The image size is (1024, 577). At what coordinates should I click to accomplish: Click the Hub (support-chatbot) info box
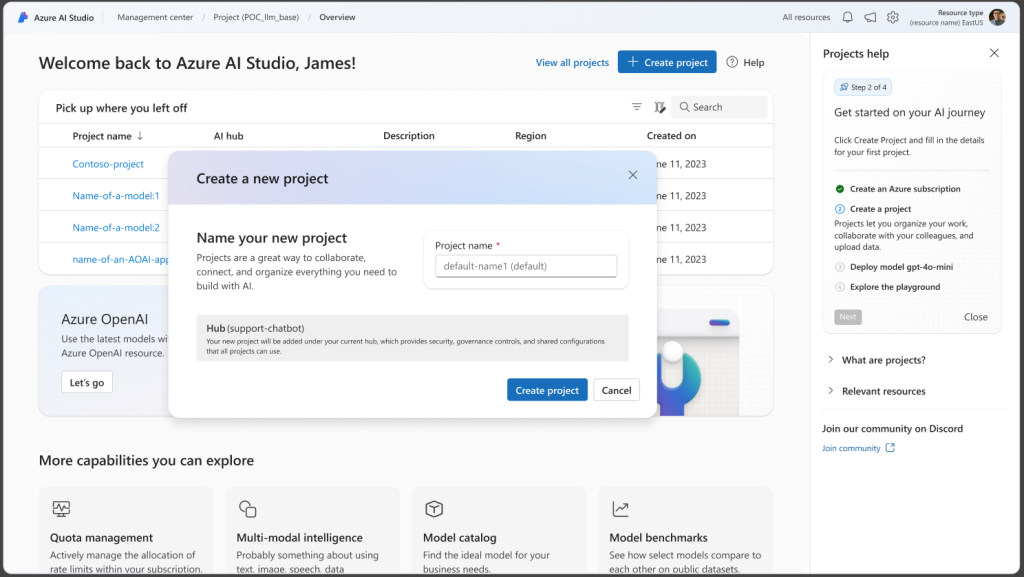coord(413,338)
